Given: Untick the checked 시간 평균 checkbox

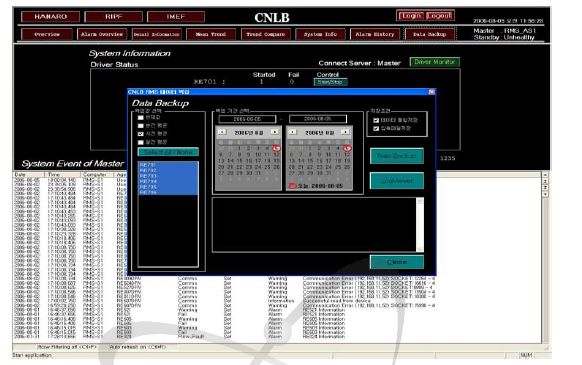Looking at the screenshot, I should tap(141, 134).
